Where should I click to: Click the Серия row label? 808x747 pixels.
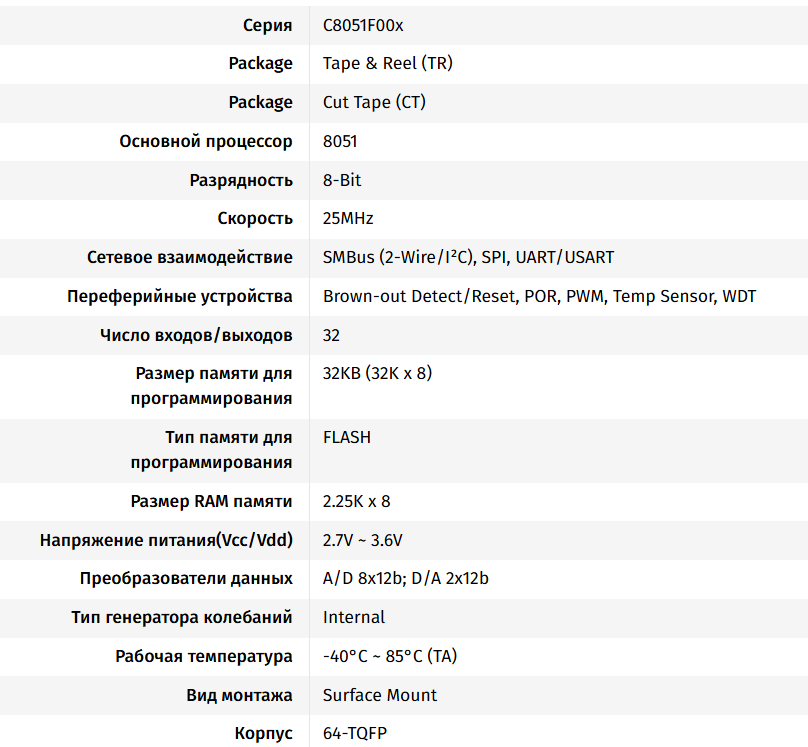pyautogui.click(x=268, y=25)
